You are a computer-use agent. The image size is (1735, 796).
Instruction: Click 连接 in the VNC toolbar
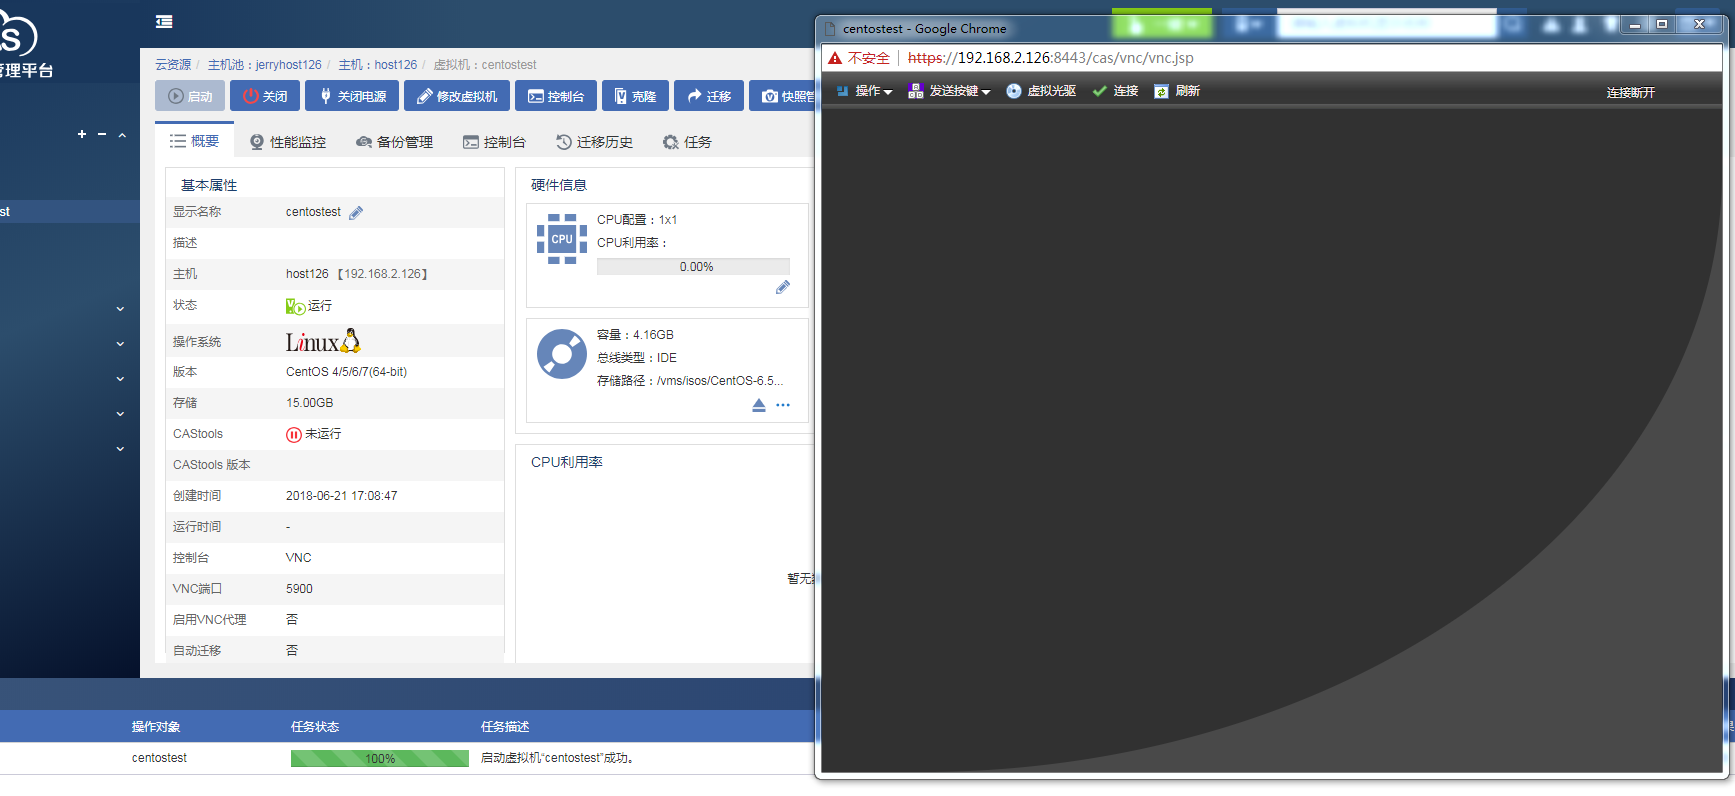(1115, 91)
